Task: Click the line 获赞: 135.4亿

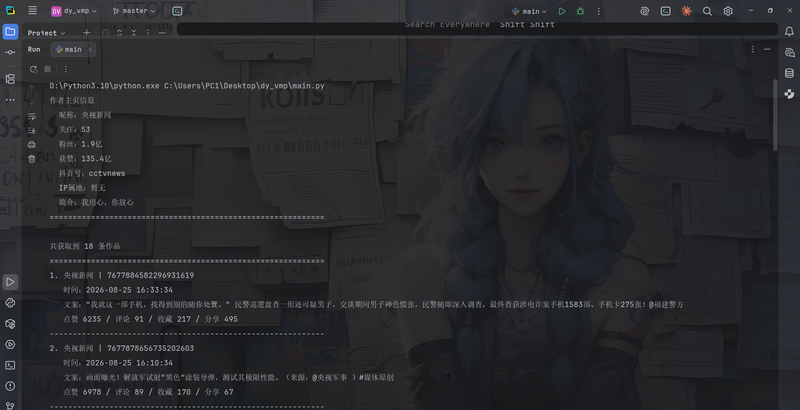Action: pyautogui.click(x=85, y=159)
